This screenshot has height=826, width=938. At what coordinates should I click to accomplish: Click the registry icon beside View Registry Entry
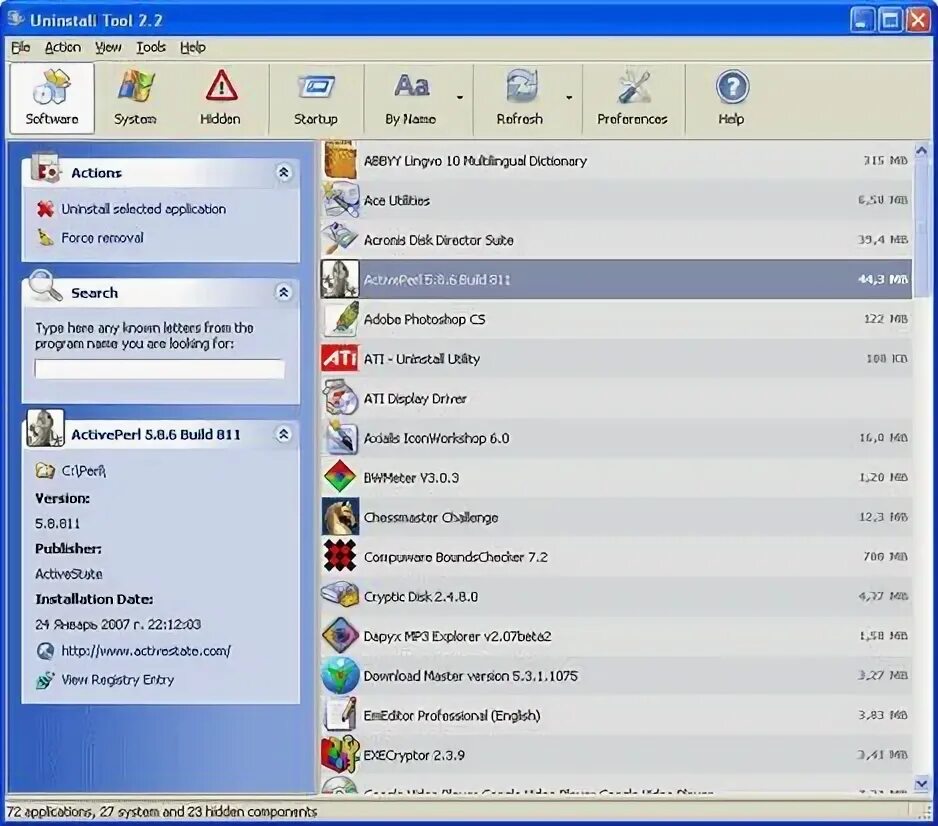coord(45,680)
